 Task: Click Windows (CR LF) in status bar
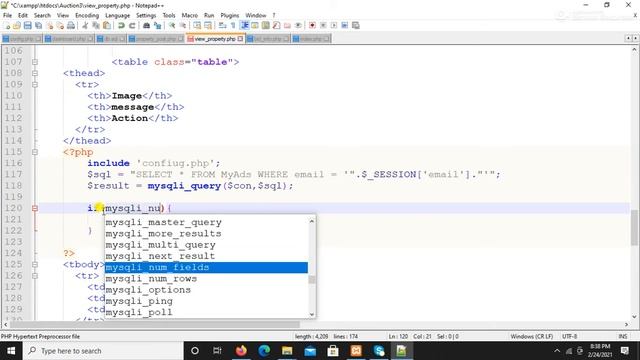pos(531,336)
